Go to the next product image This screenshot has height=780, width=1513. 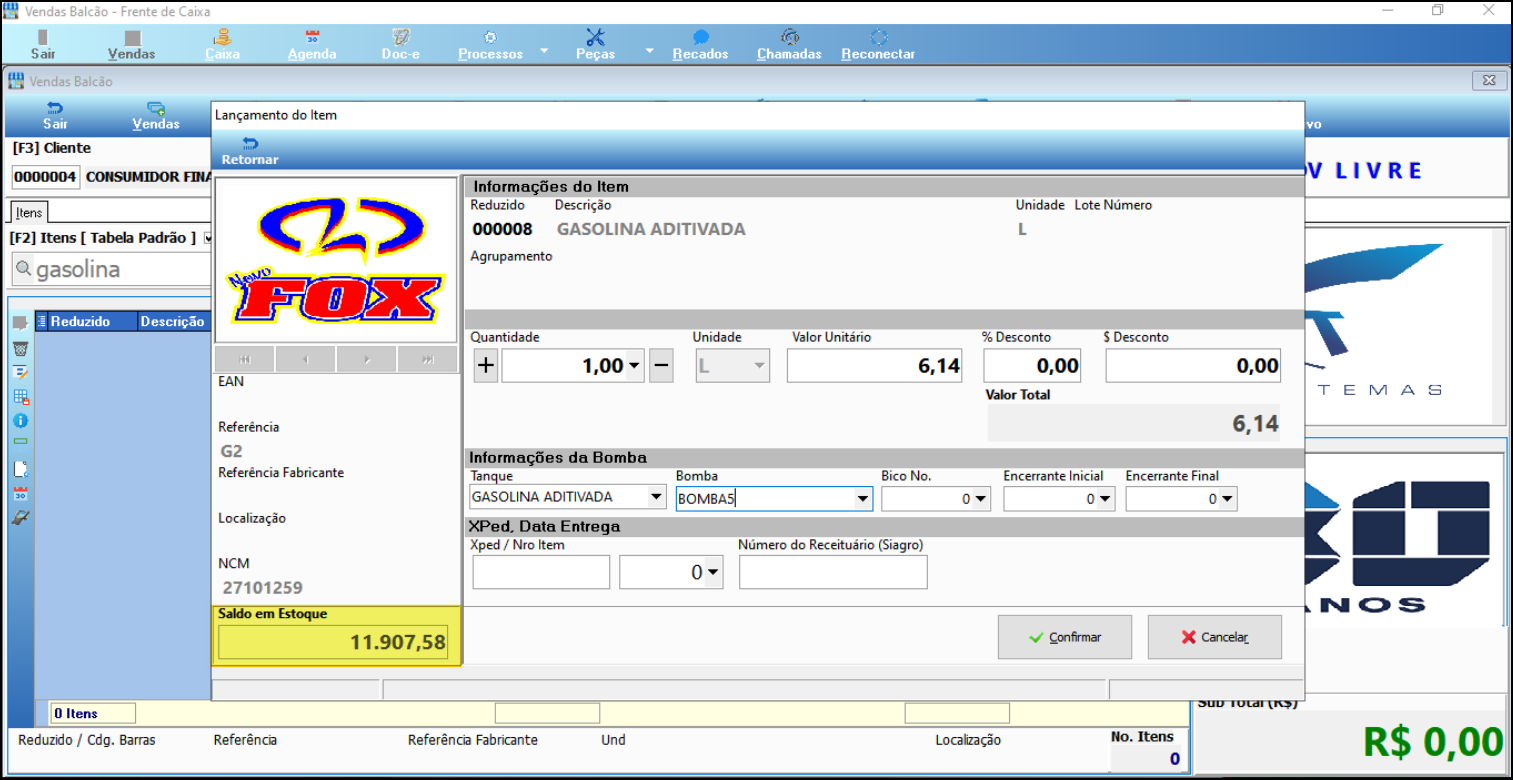[367, 360]
